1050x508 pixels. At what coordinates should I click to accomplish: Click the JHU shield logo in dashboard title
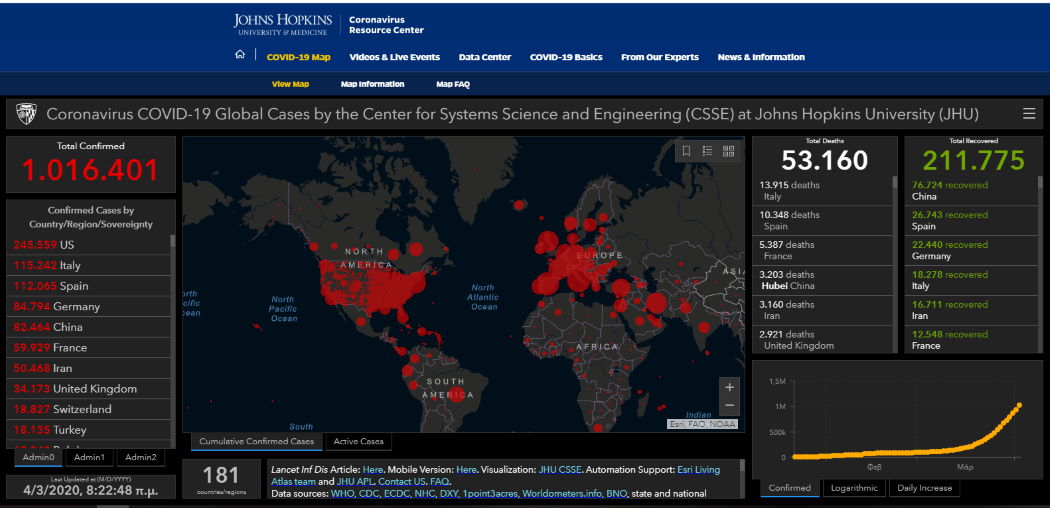coord(26,114)
